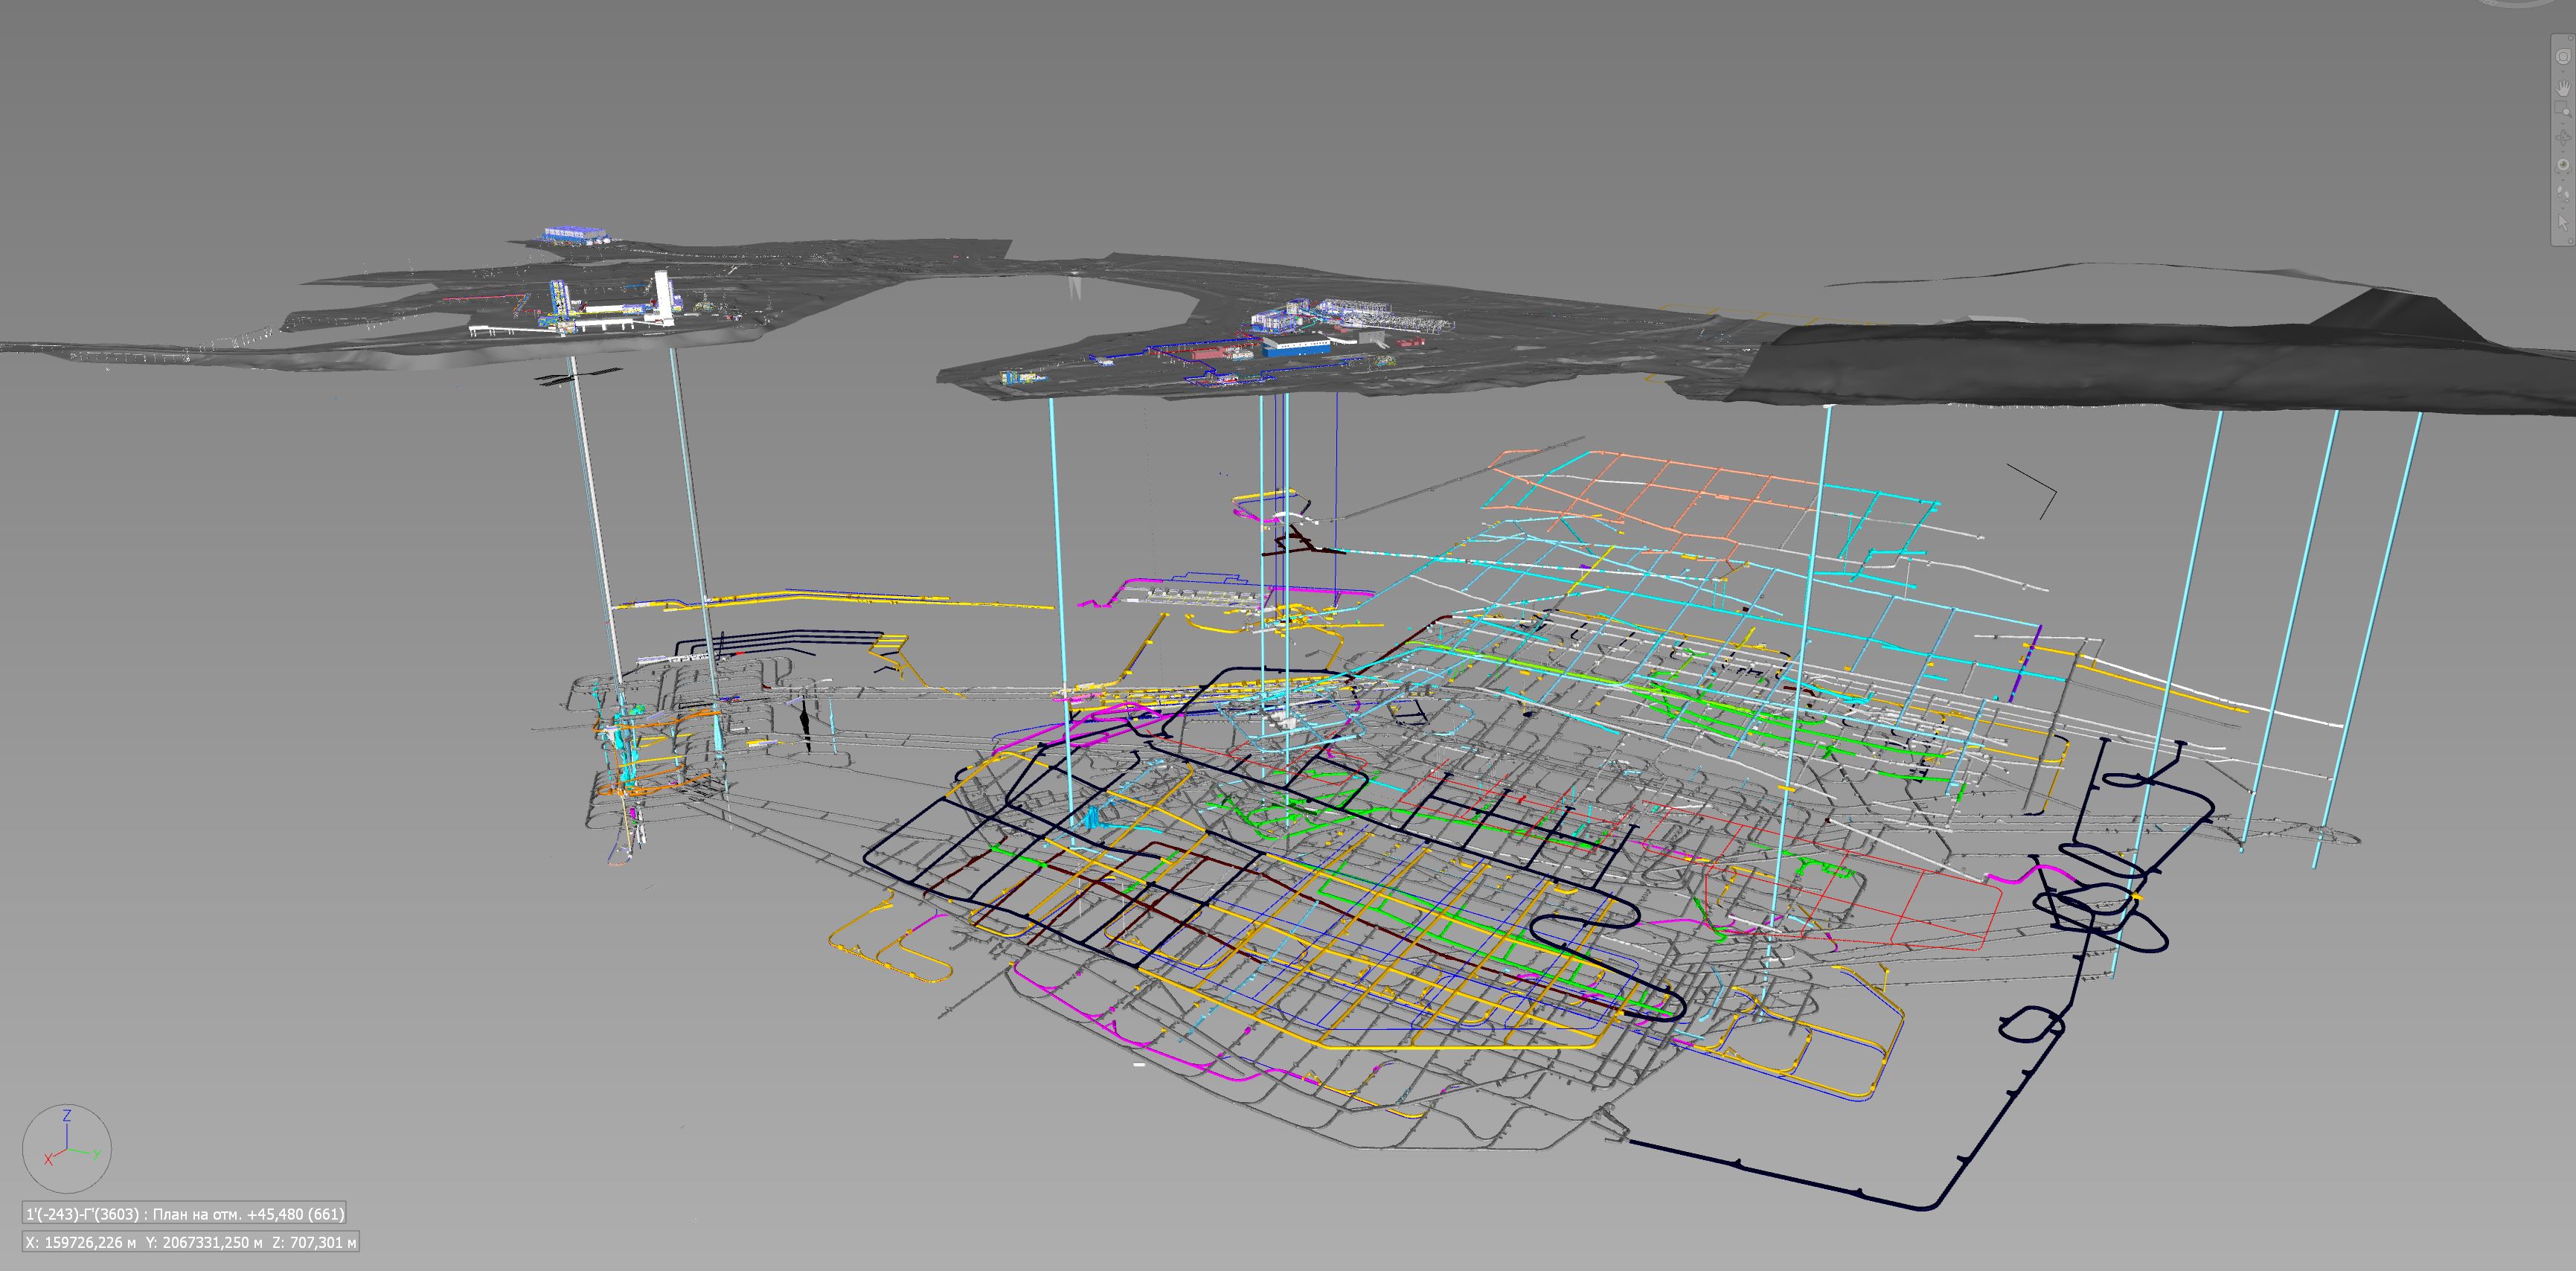Choose the Look Around eye tool
Image resolution: width=2576 pixels, height=1271 pixels.
coord(2563,165)
